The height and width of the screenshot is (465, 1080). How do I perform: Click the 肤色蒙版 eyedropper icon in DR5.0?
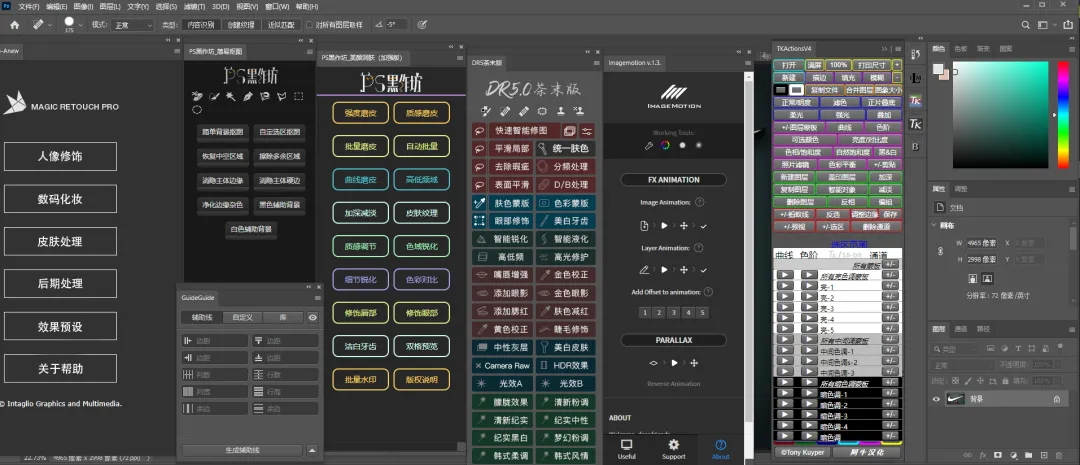(x=479, y=203)
